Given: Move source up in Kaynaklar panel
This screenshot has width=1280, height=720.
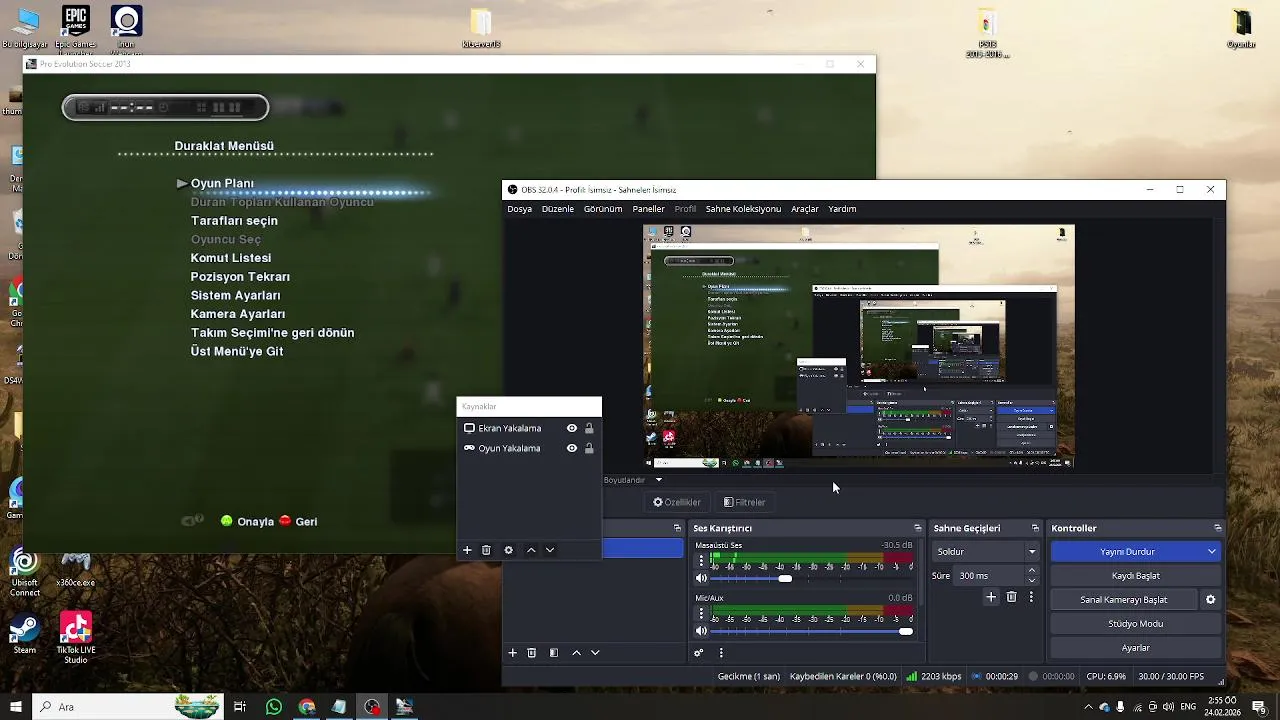Looking at the screenshot, I should [531, 550].
